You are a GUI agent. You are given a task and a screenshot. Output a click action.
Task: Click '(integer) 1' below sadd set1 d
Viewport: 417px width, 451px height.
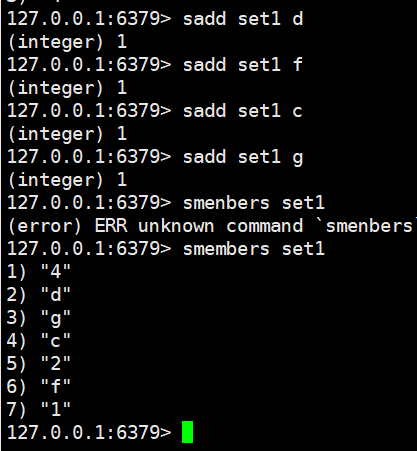click(67, 42)
